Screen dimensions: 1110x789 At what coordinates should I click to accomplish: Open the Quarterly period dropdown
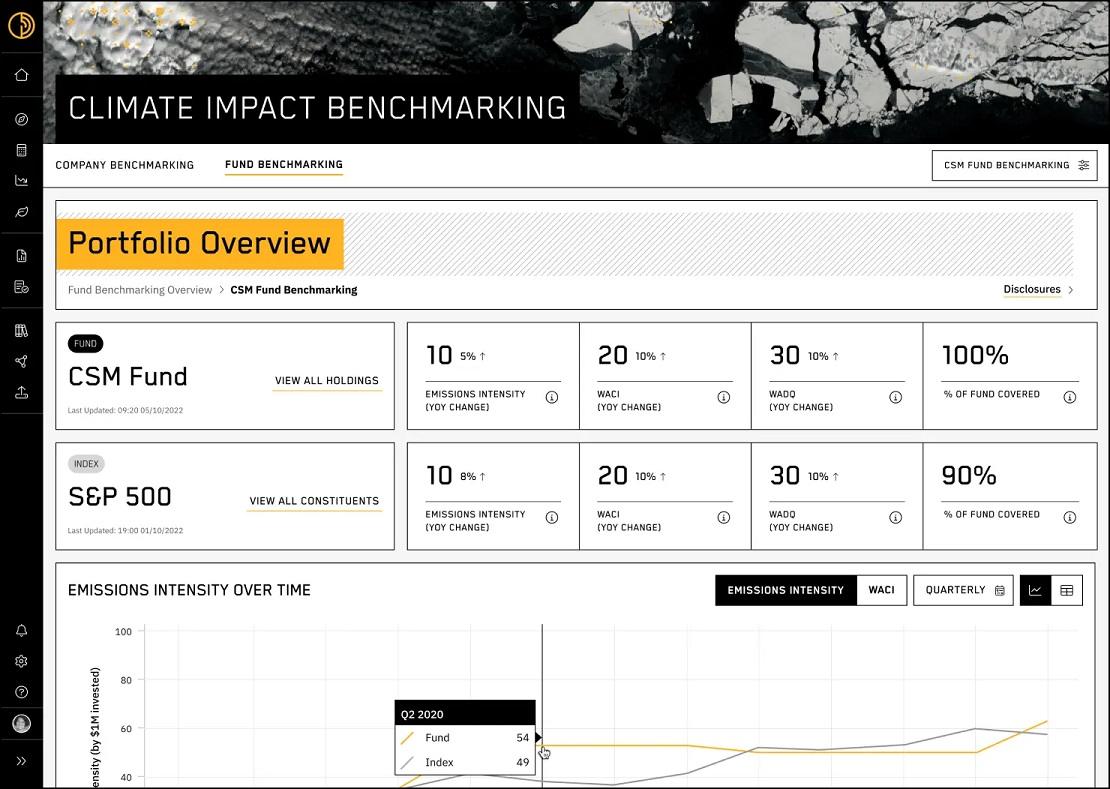click(x=964, y=590)
